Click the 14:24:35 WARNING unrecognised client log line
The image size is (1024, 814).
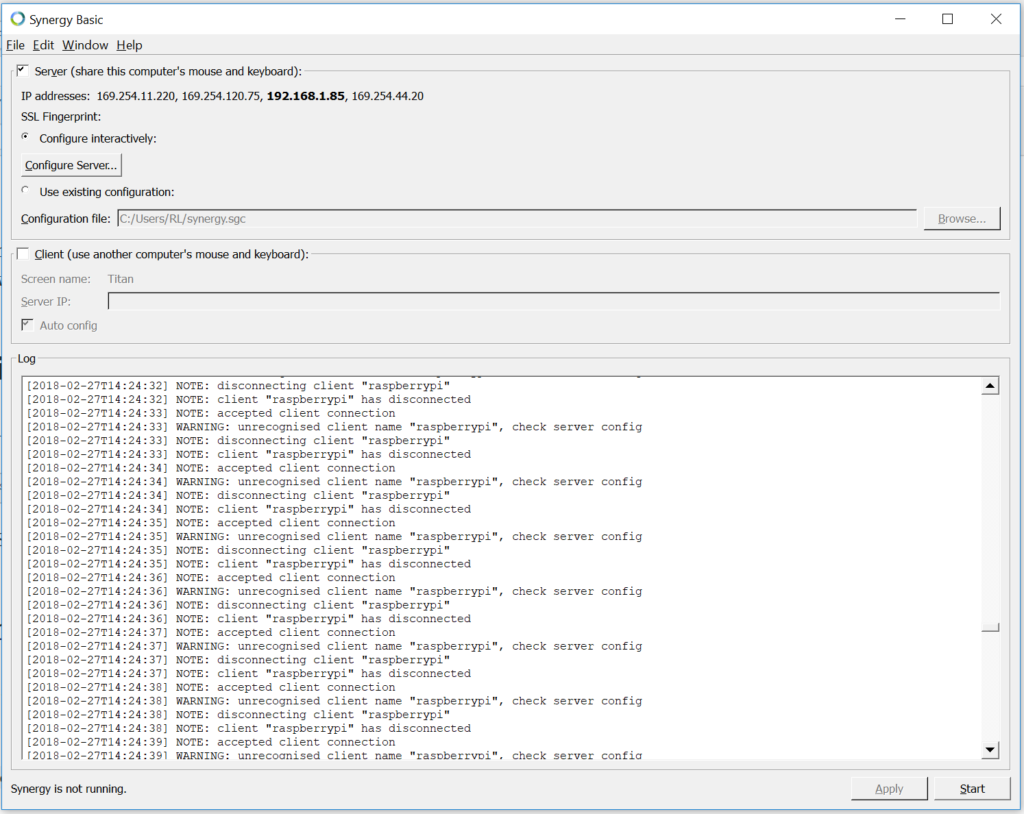[x=334, y=536]
